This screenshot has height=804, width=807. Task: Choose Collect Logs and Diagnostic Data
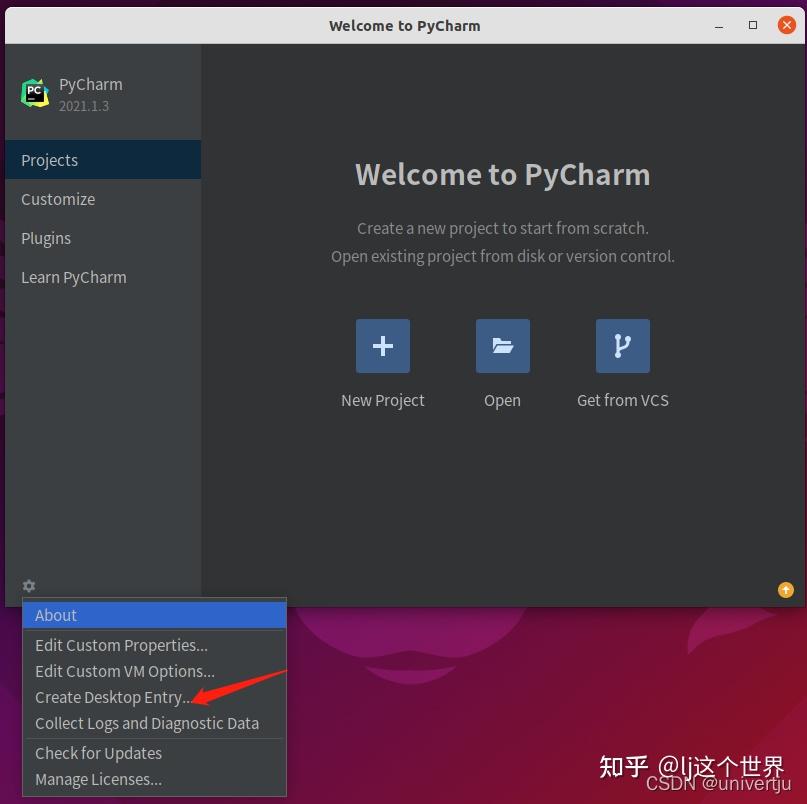(146, 723)
